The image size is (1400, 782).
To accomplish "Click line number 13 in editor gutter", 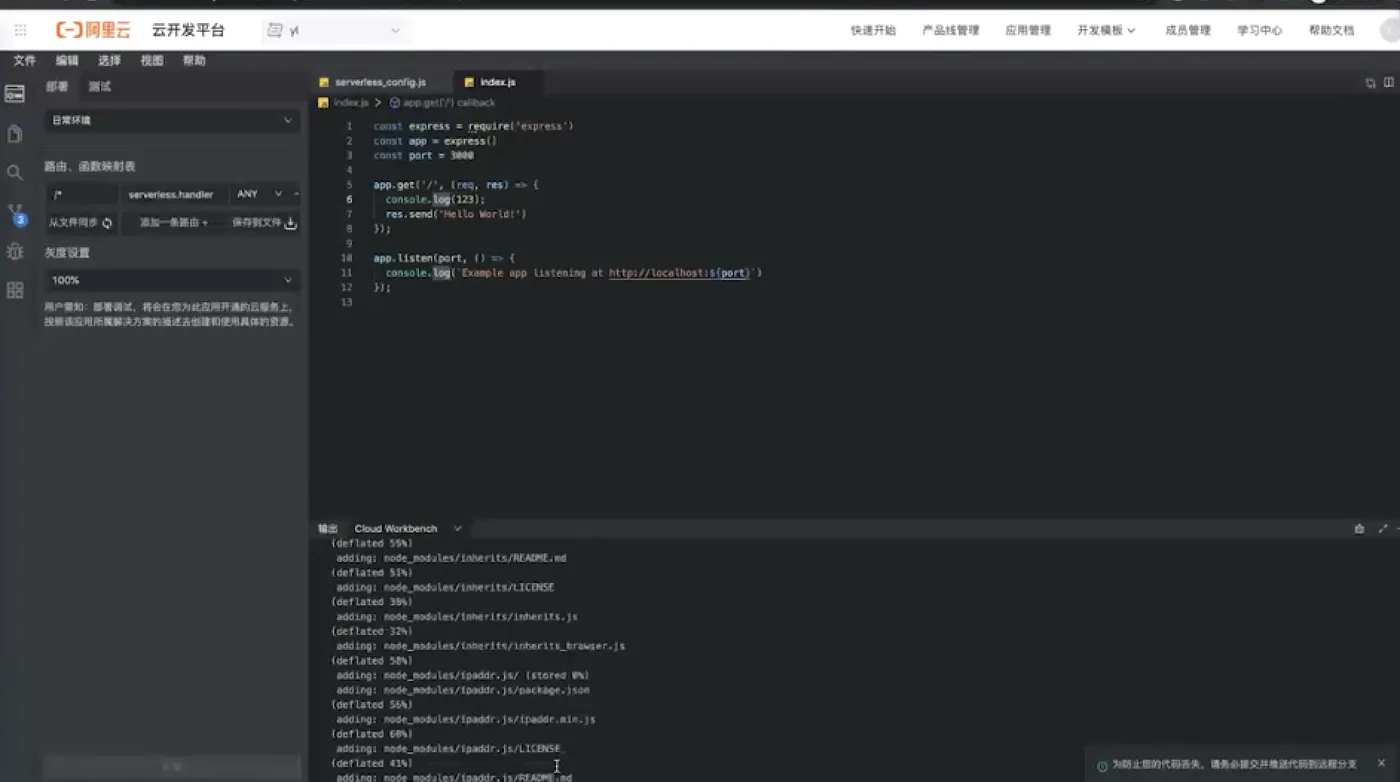I will pyautogui.click(x=347, y=302).
